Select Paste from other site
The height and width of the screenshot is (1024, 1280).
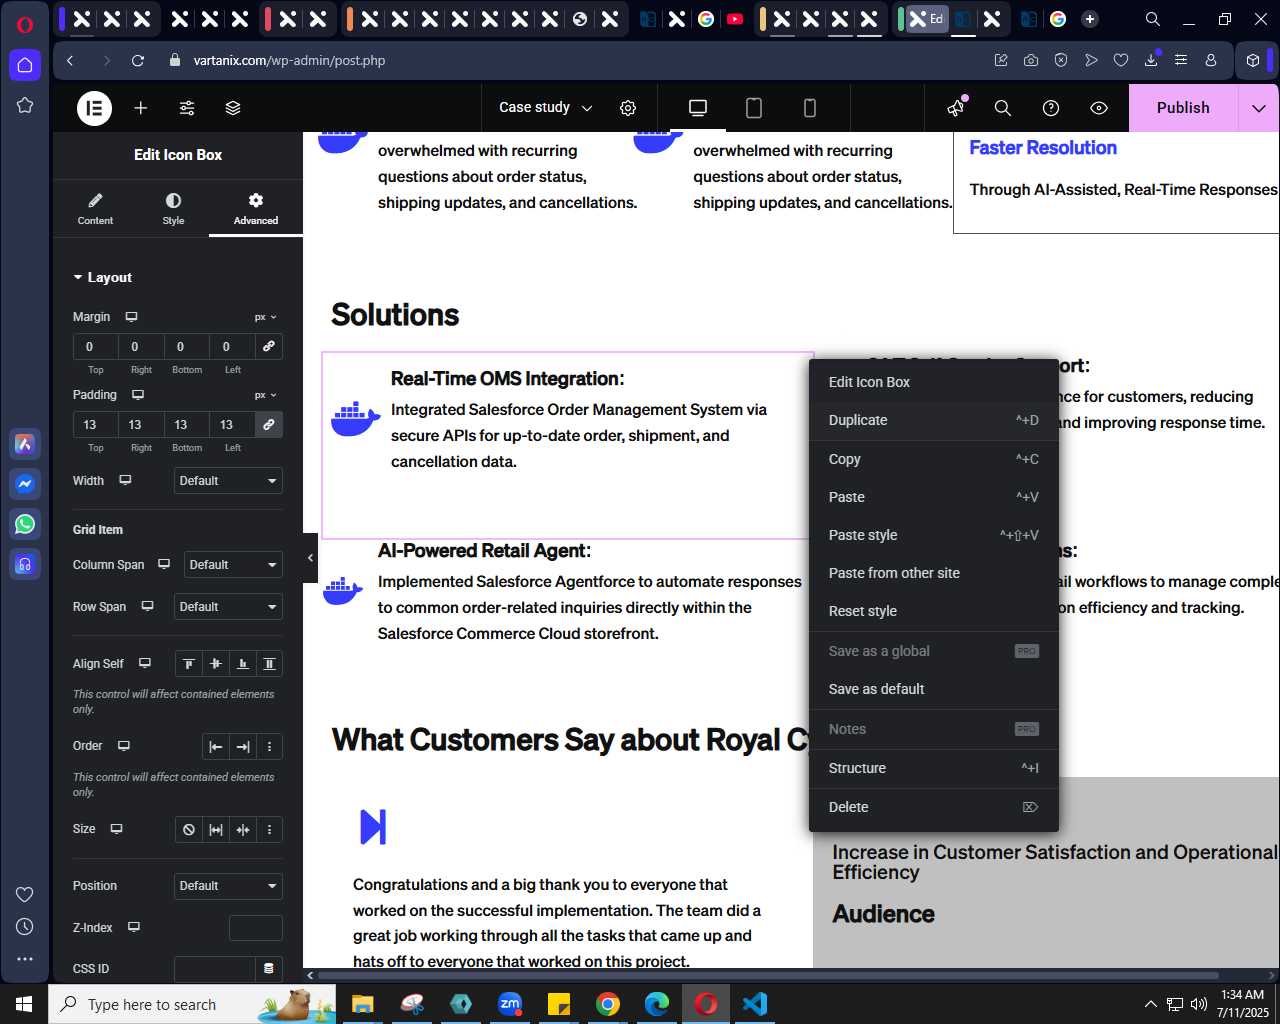[x=934, y=573]
